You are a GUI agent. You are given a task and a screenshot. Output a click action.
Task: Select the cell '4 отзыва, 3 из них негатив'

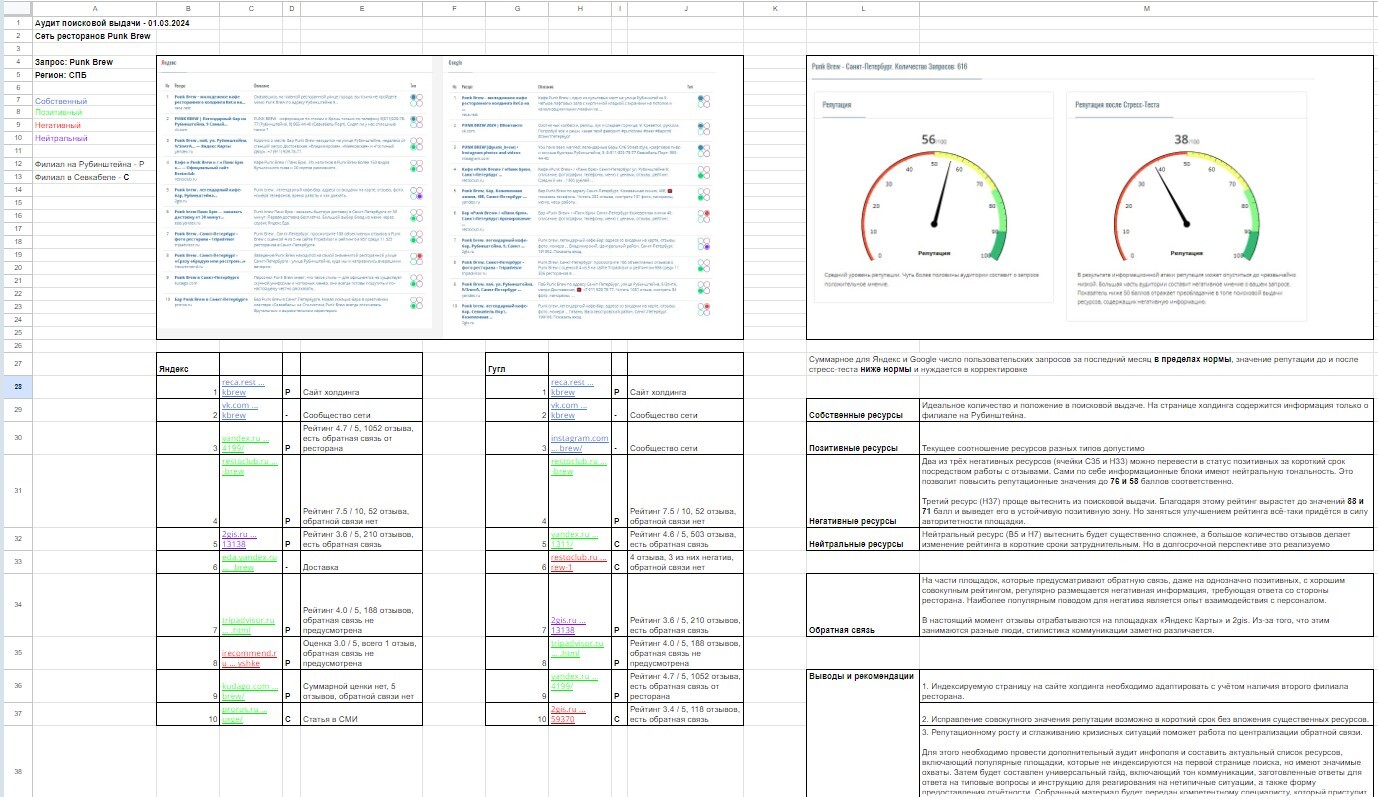(686, 562)
